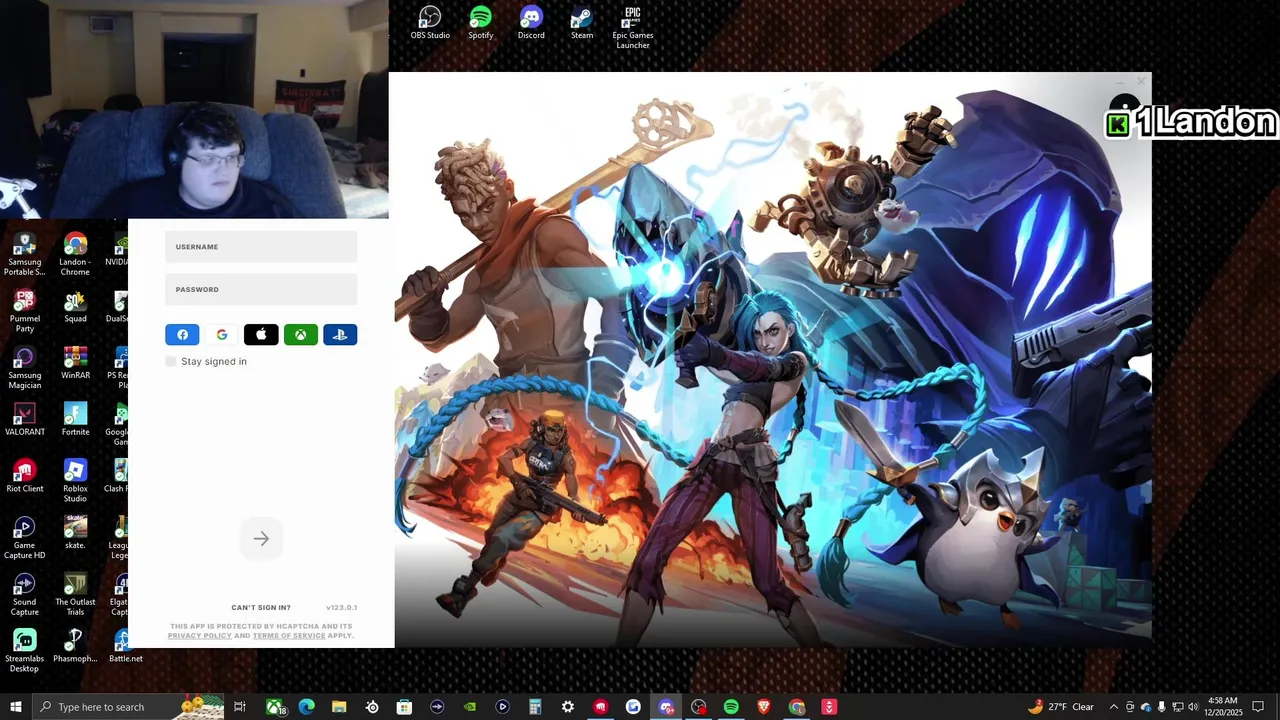1280x720 pixels.
Task: Open the notification center icon
Action: coord(1258,707)
